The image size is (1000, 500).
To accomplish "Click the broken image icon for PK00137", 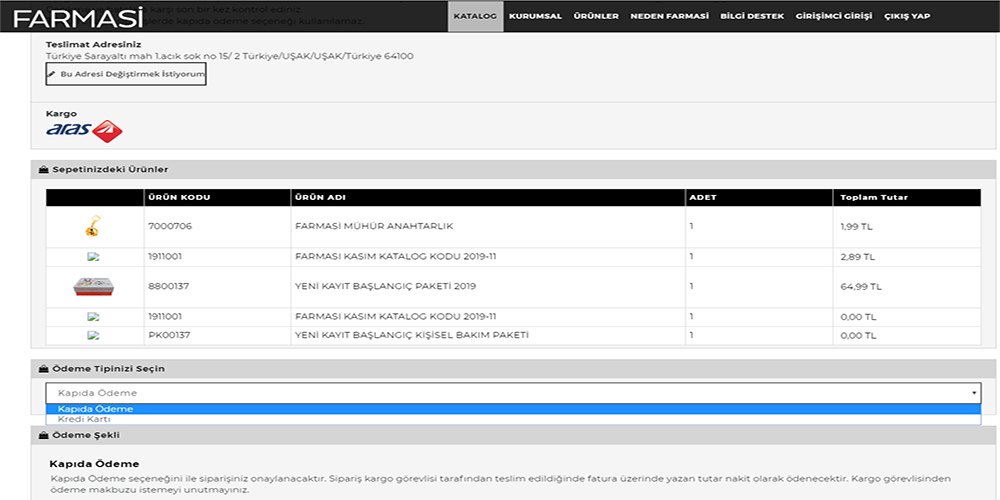I will (x=93, y=335).
